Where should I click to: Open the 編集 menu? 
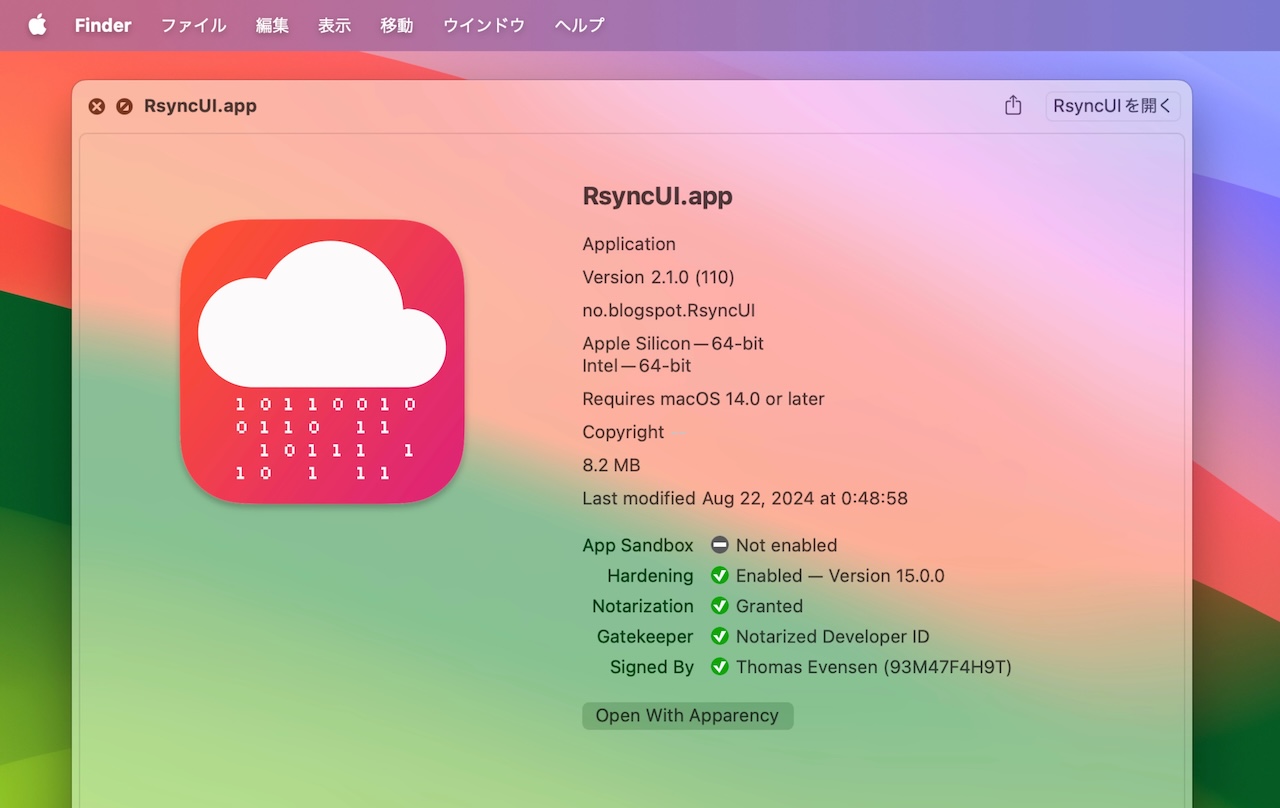coord(272,25)
